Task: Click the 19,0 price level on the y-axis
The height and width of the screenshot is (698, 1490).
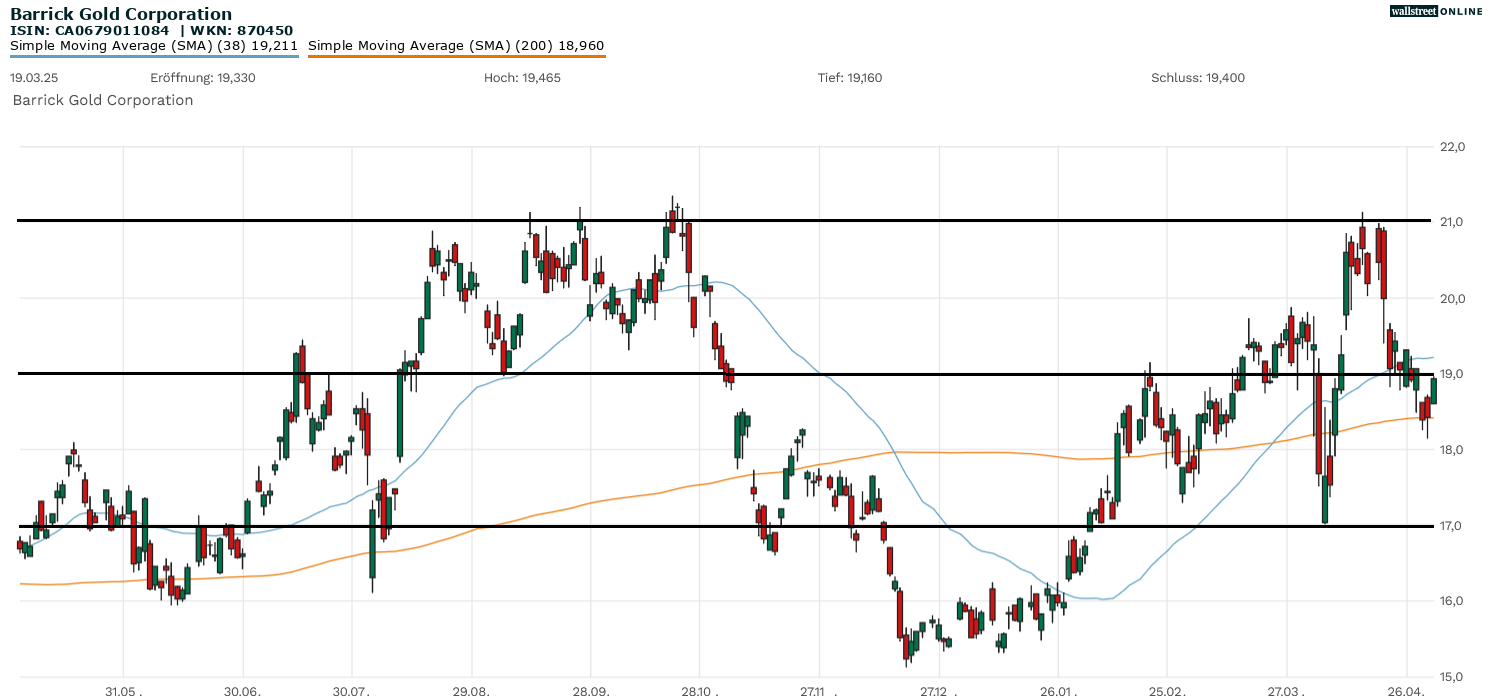Action: pos(1452,374)
